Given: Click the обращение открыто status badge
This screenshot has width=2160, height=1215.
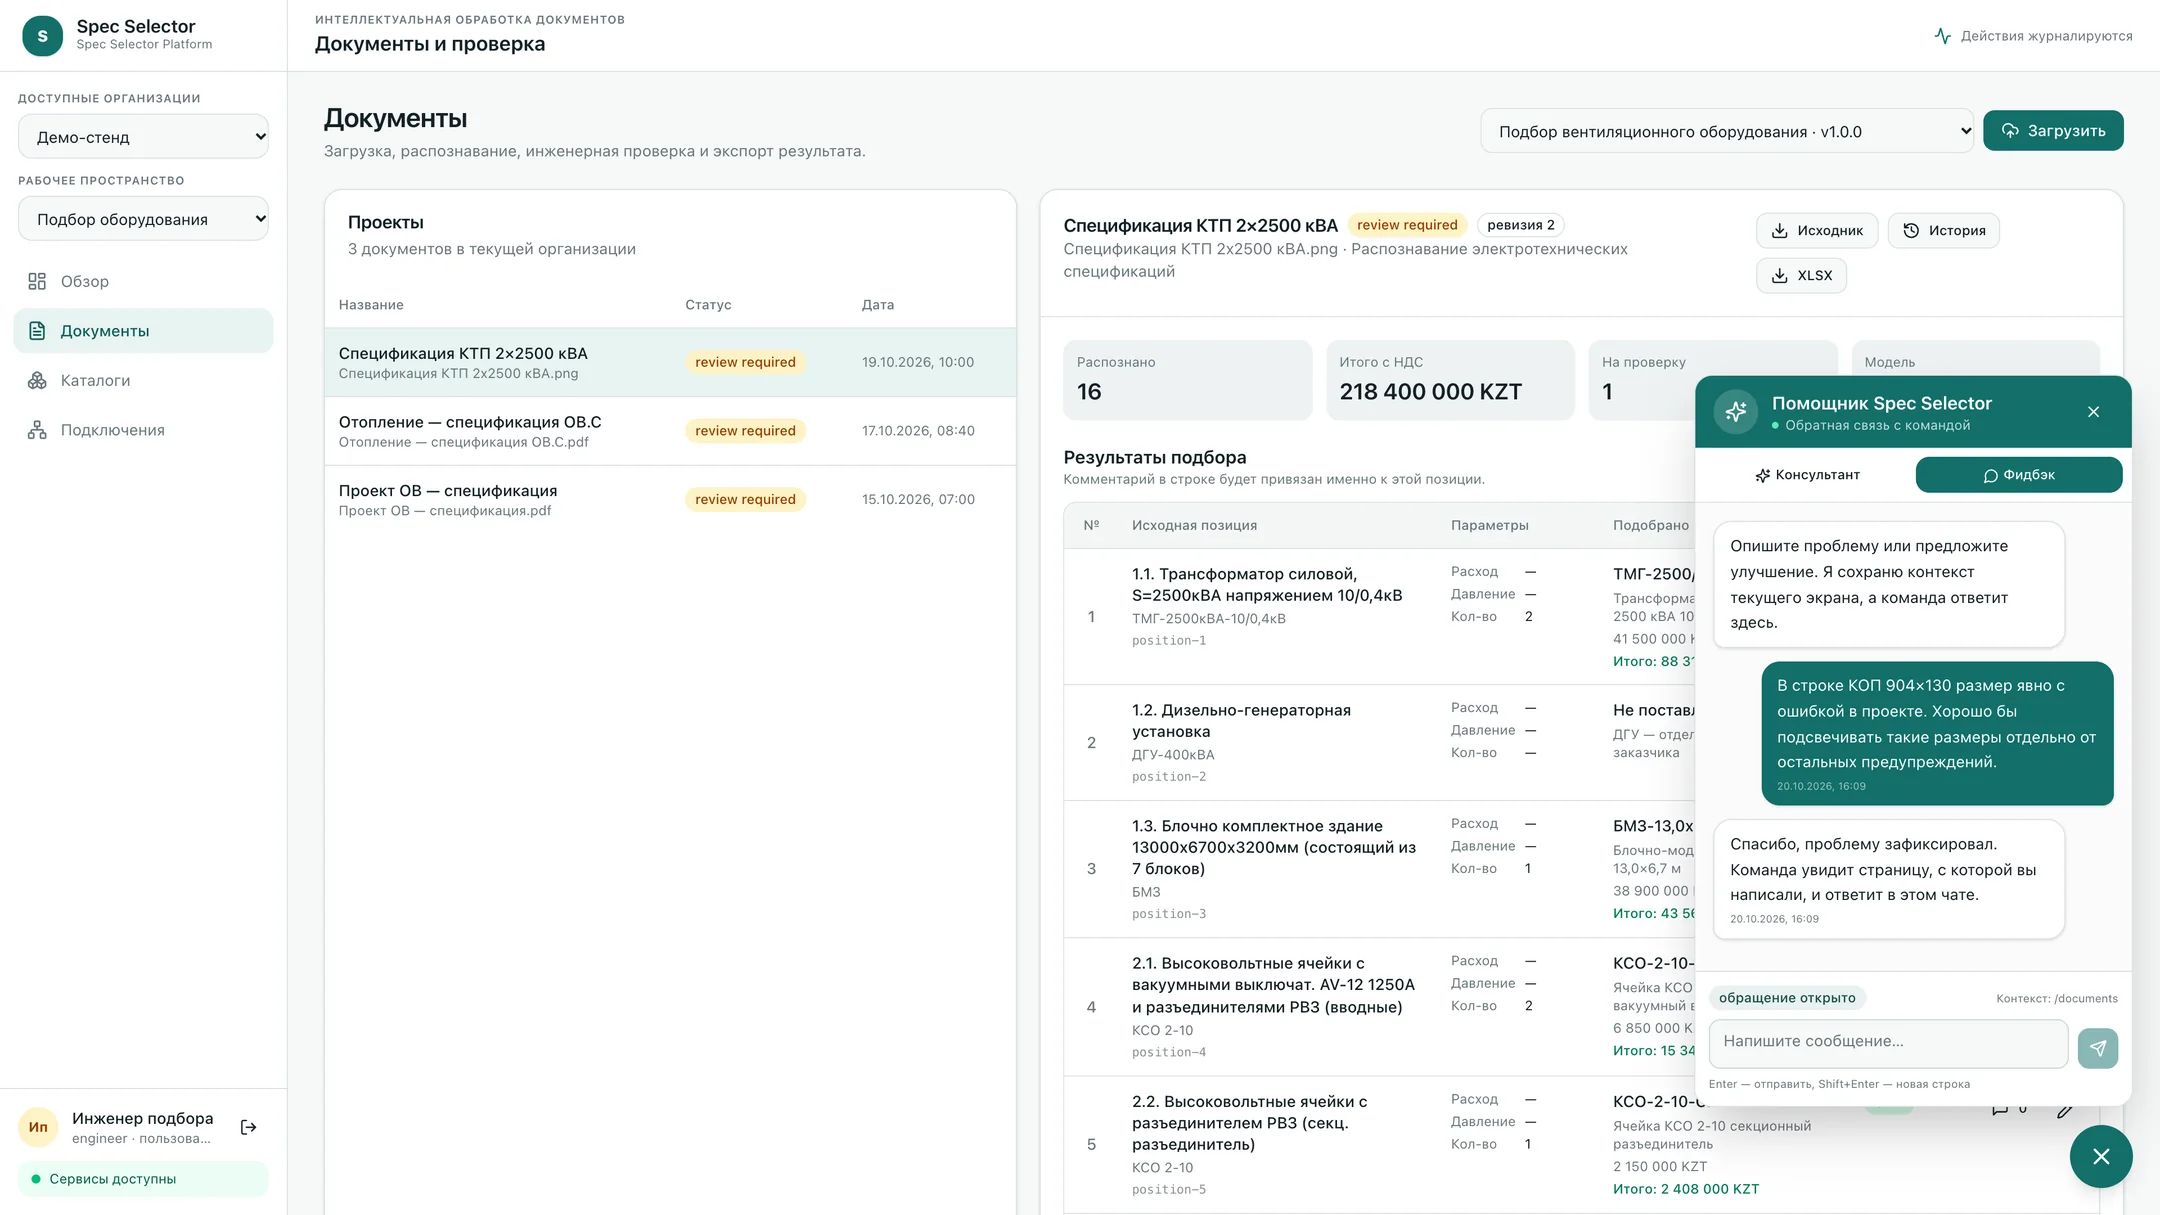Looking at the screenshot, I should click(x=1787, y=998).
